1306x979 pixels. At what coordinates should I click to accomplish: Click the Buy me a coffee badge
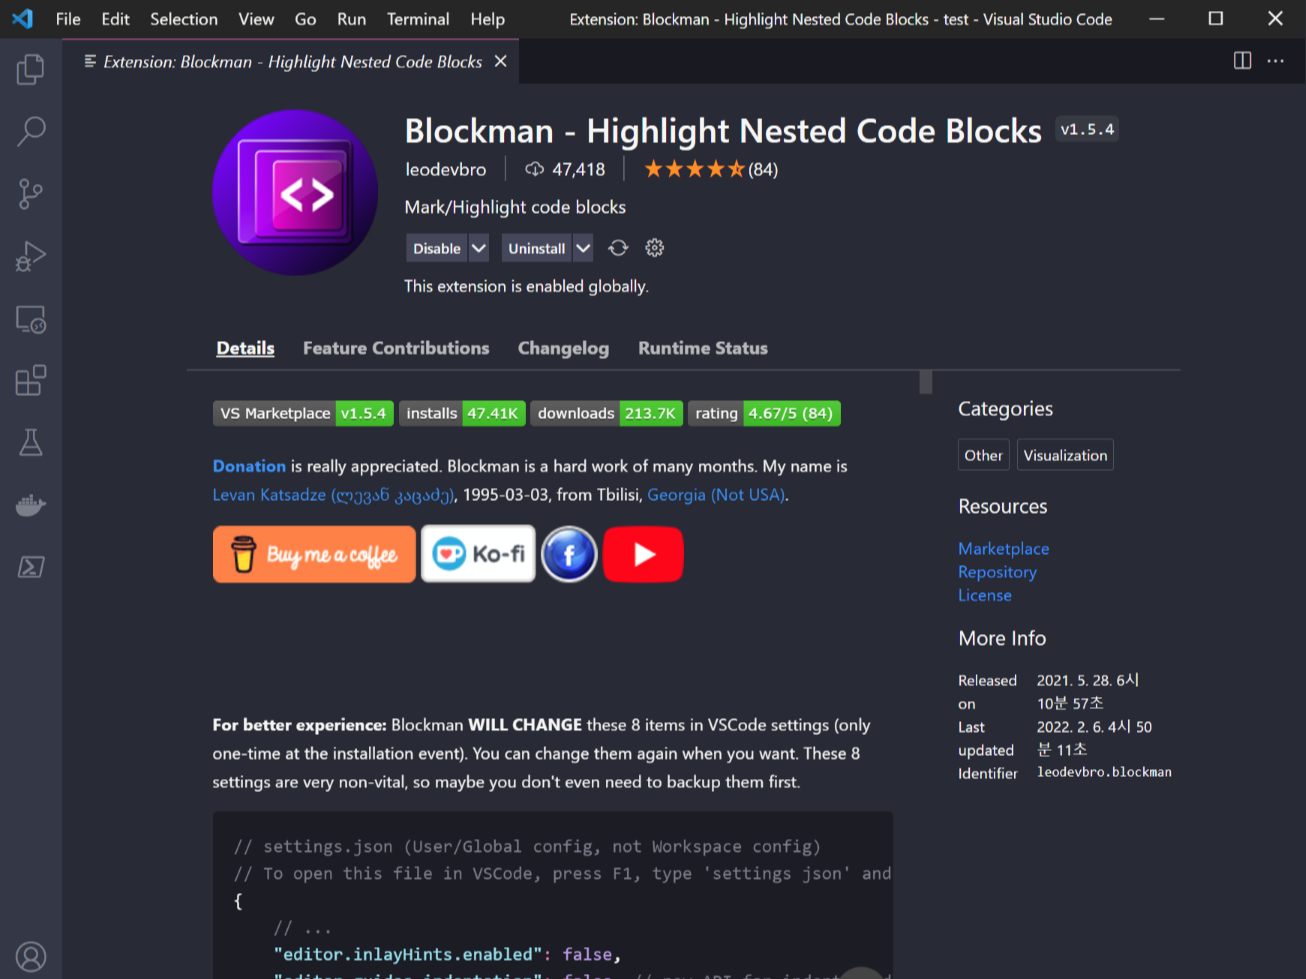tap(314, 554)
